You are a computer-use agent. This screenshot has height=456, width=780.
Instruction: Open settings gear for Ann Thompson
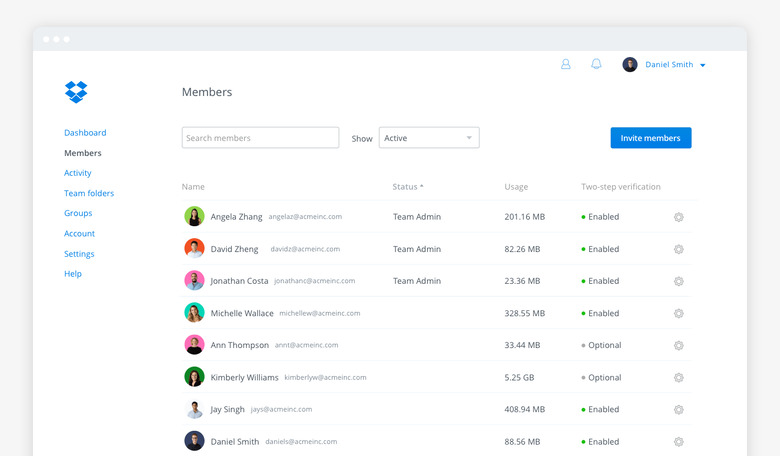click(679, 345)
